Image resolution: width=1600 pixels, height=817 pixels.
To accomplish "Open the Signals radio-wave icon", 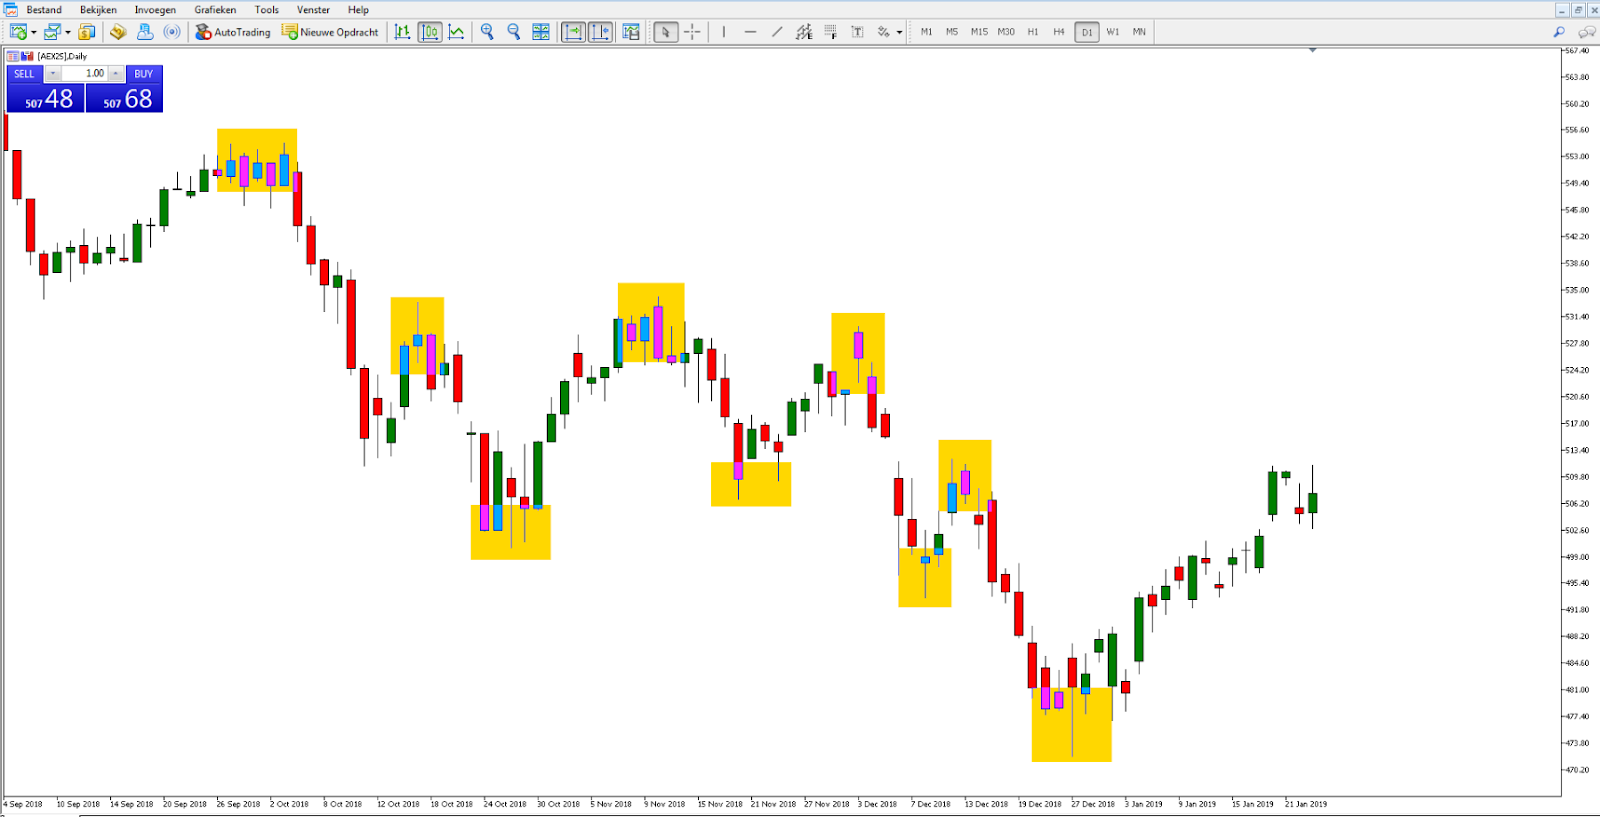I will [x=172, y=32].
